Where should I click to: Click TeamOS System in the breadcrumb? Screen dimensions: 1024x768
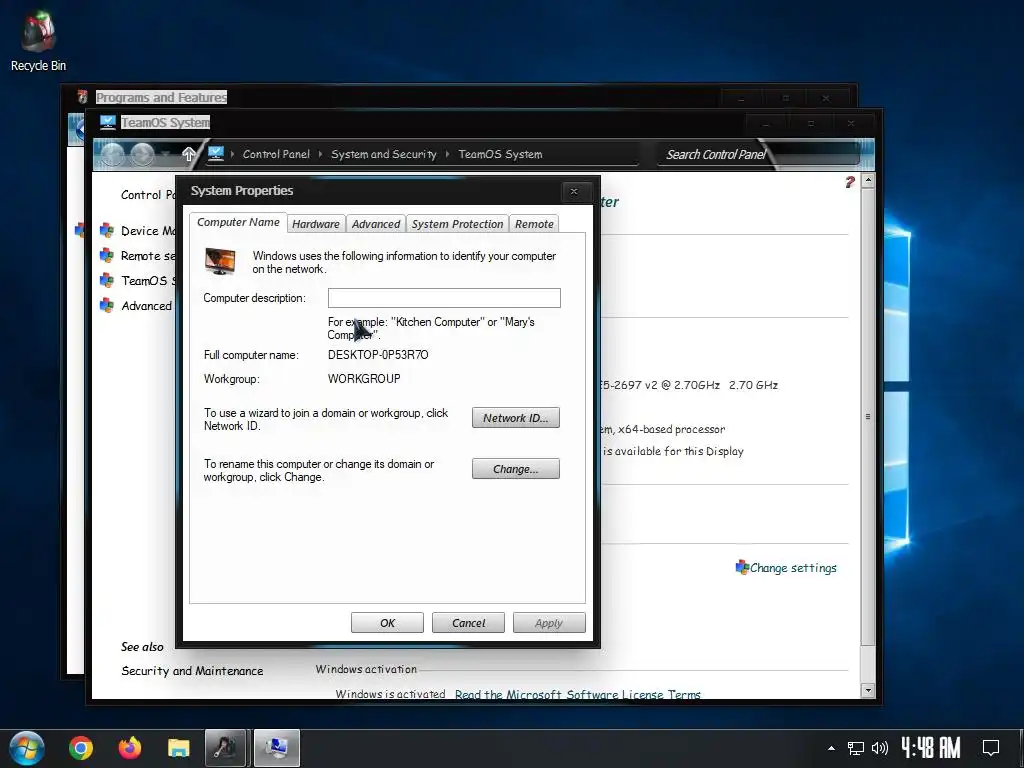pyautogui.click(x=500, y=154)
